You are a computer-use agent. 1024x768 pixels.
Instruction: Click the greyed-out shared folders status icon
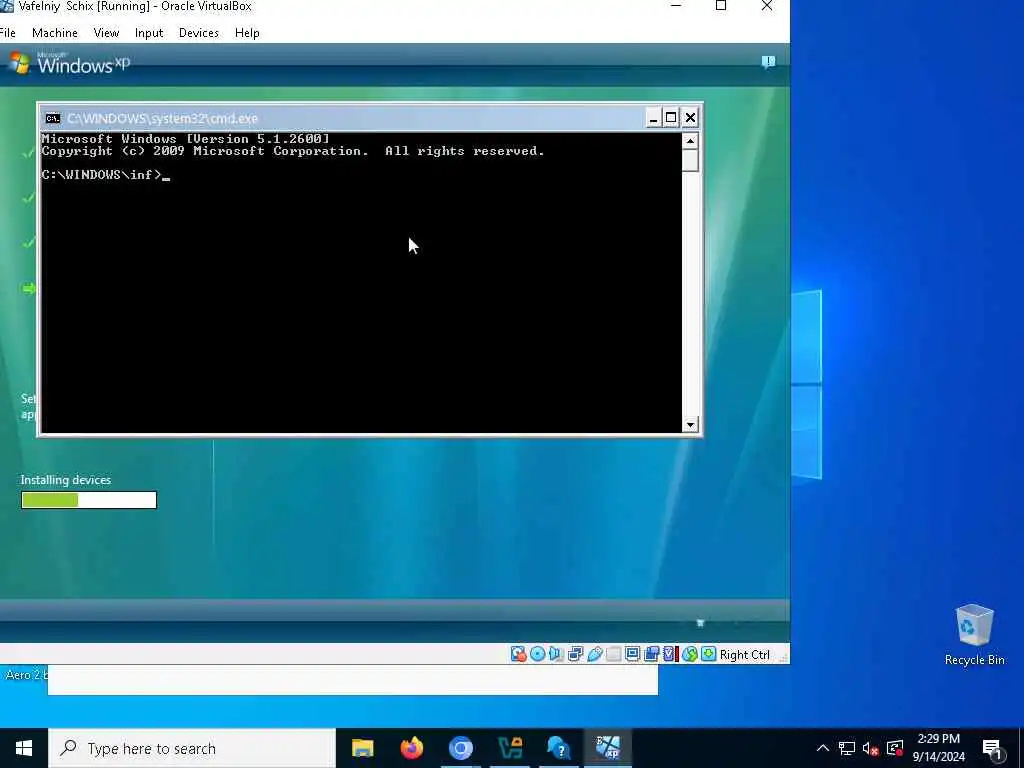pyautogui.click(x=613, y=654)
